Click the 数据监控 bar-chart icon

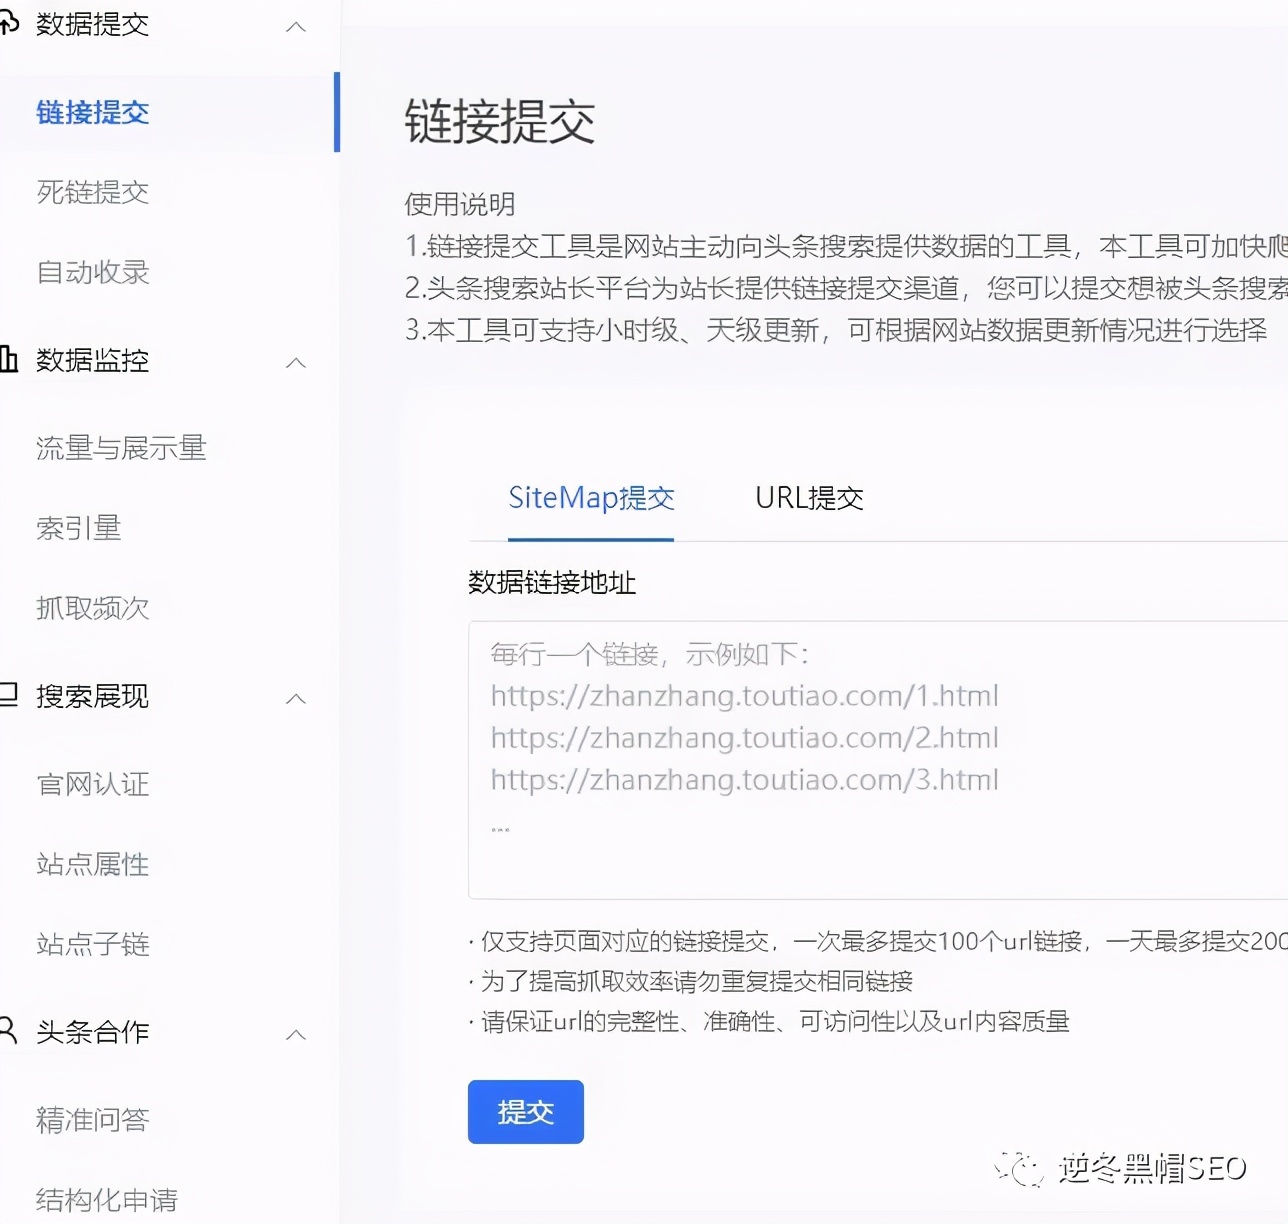10,361
